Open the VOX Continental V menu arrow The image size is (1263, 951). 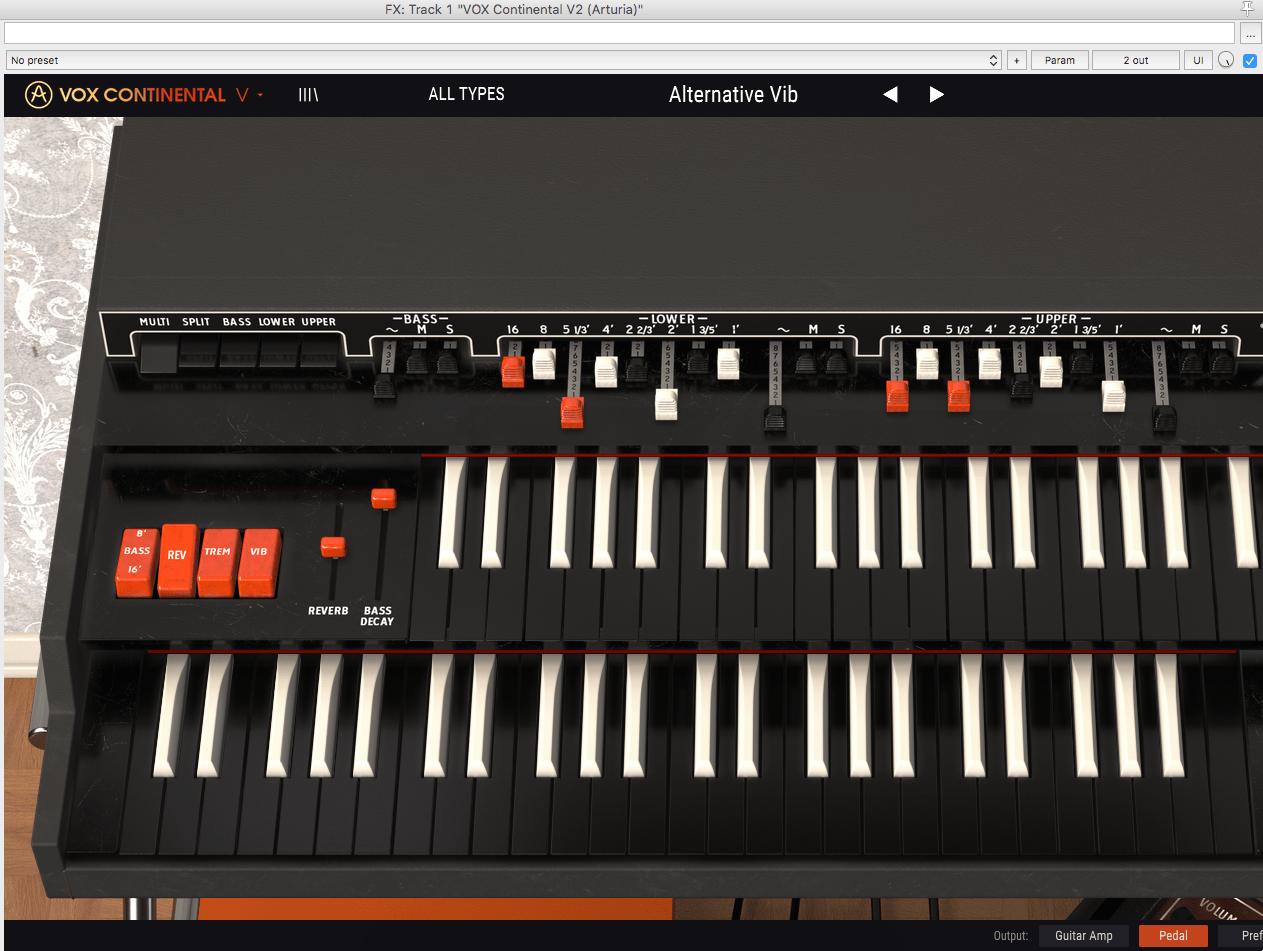pos(260,95)
